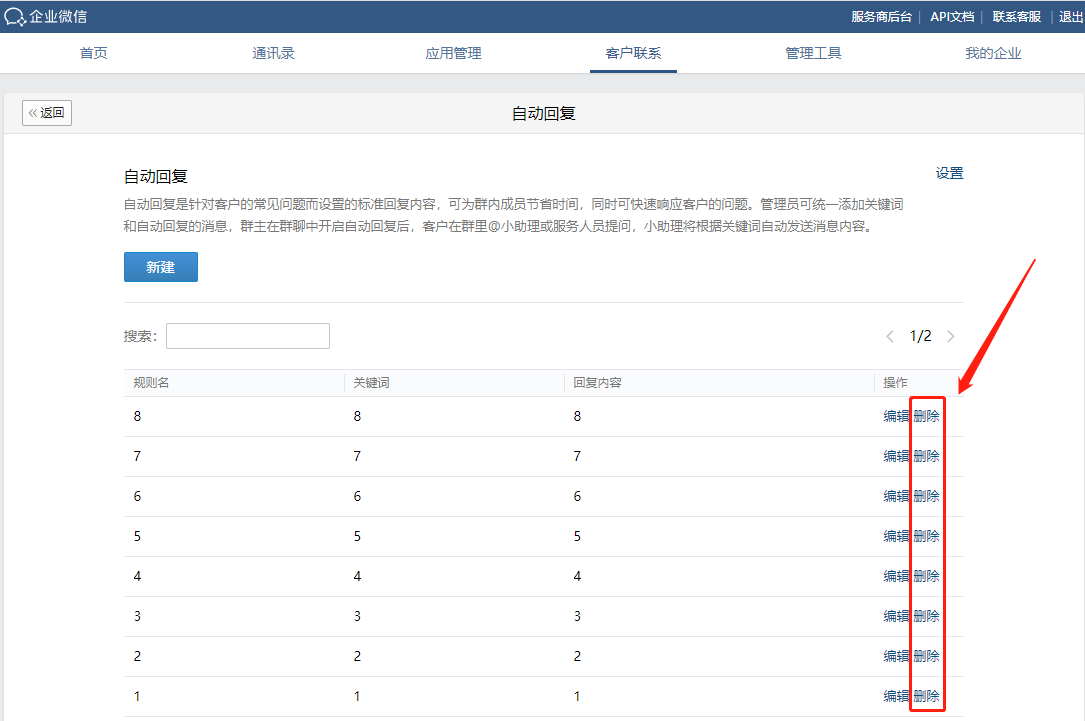Open 服务商后台 link in header

coord(881,16)
